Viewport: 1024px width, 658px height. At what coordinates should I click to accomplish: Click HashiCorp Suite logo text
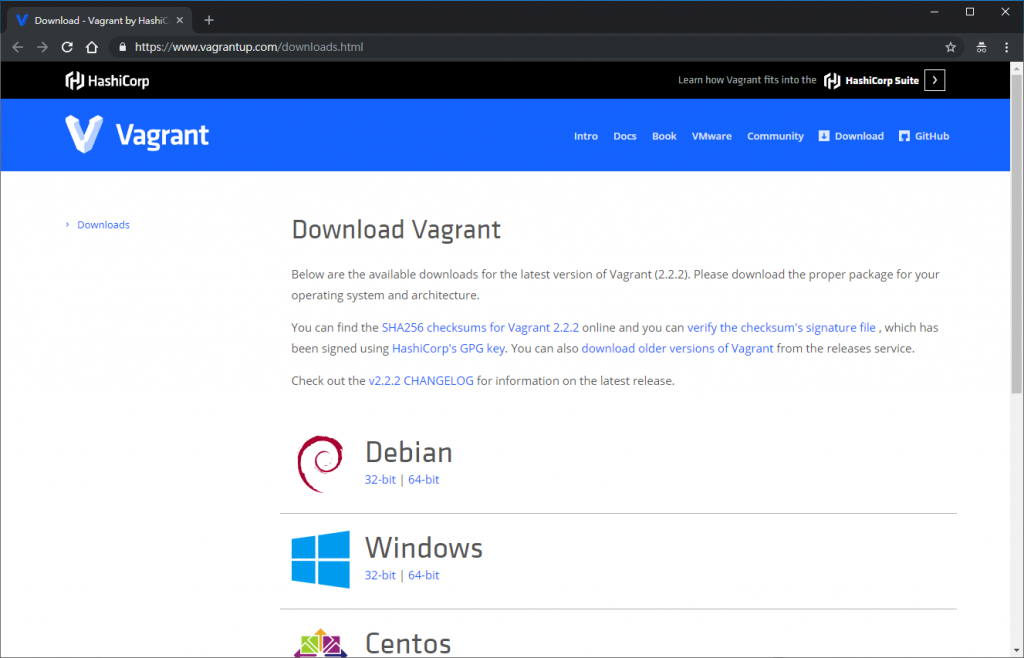871,80
